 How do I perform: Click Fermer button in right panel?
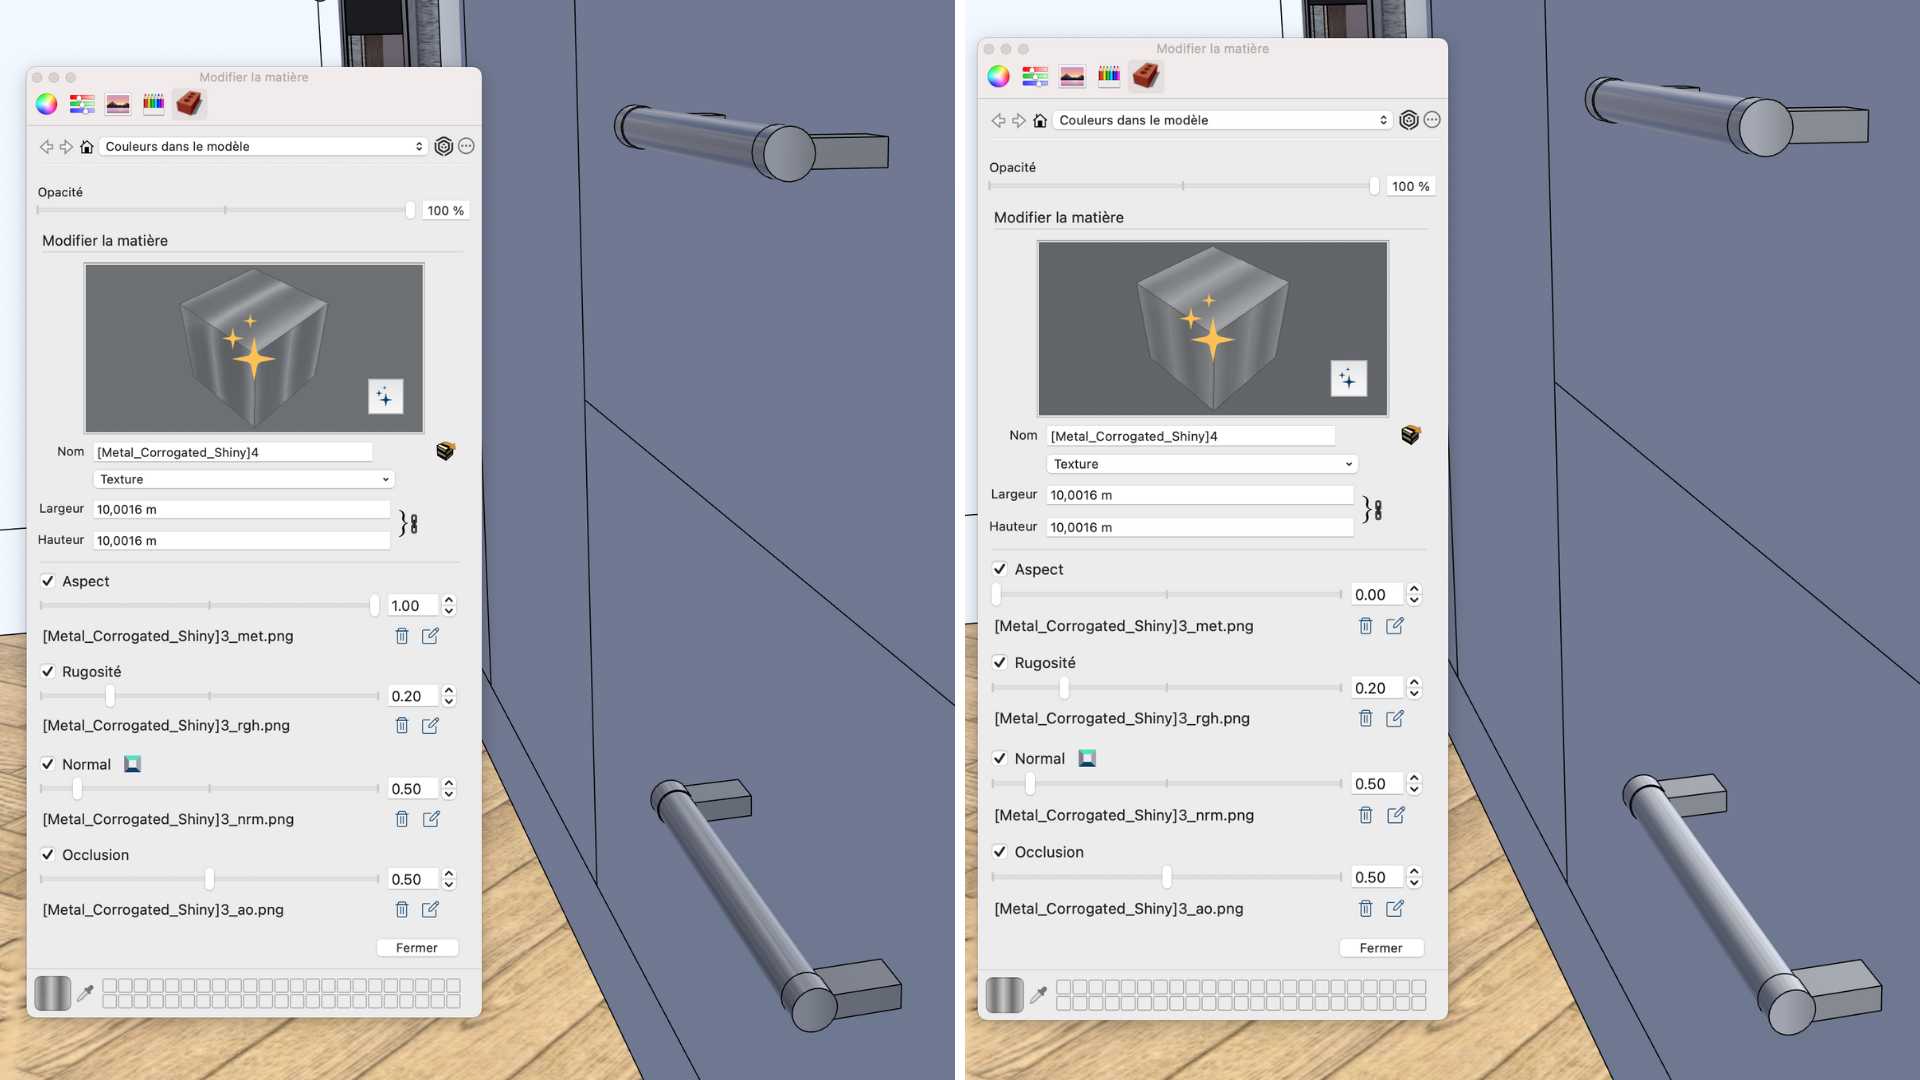pyautogui.click(x=1381, y=948)
